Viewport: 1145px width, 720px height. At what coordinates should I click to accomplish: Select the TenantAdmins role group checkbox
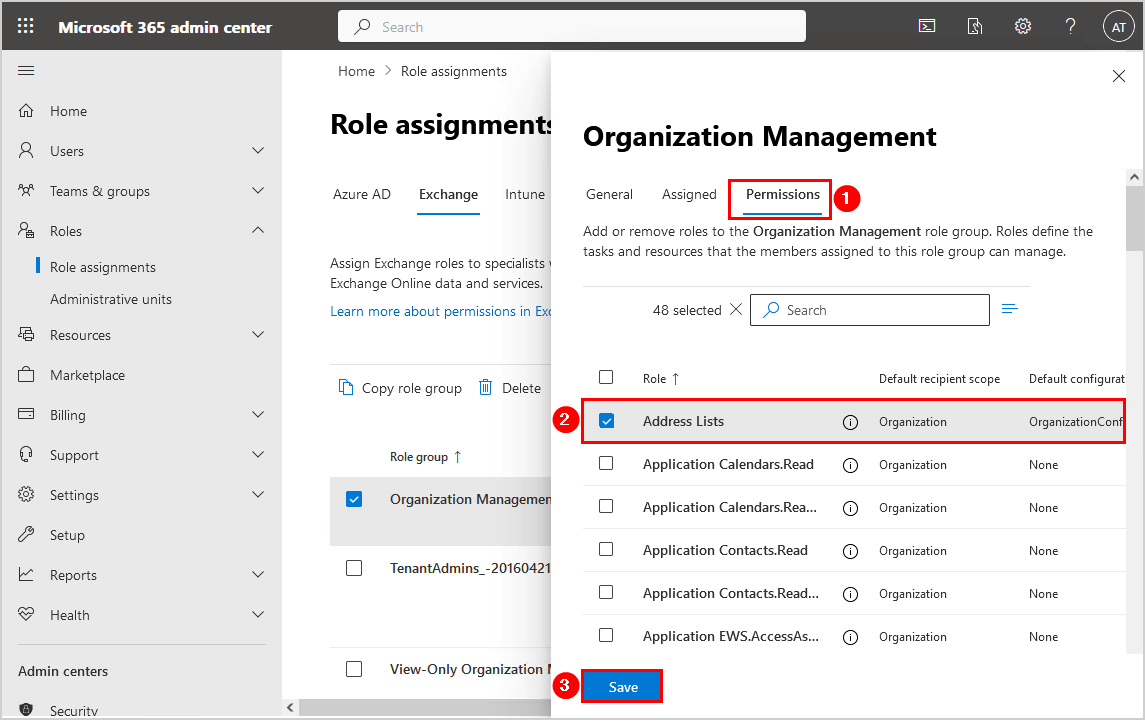[x=354, y=568]
